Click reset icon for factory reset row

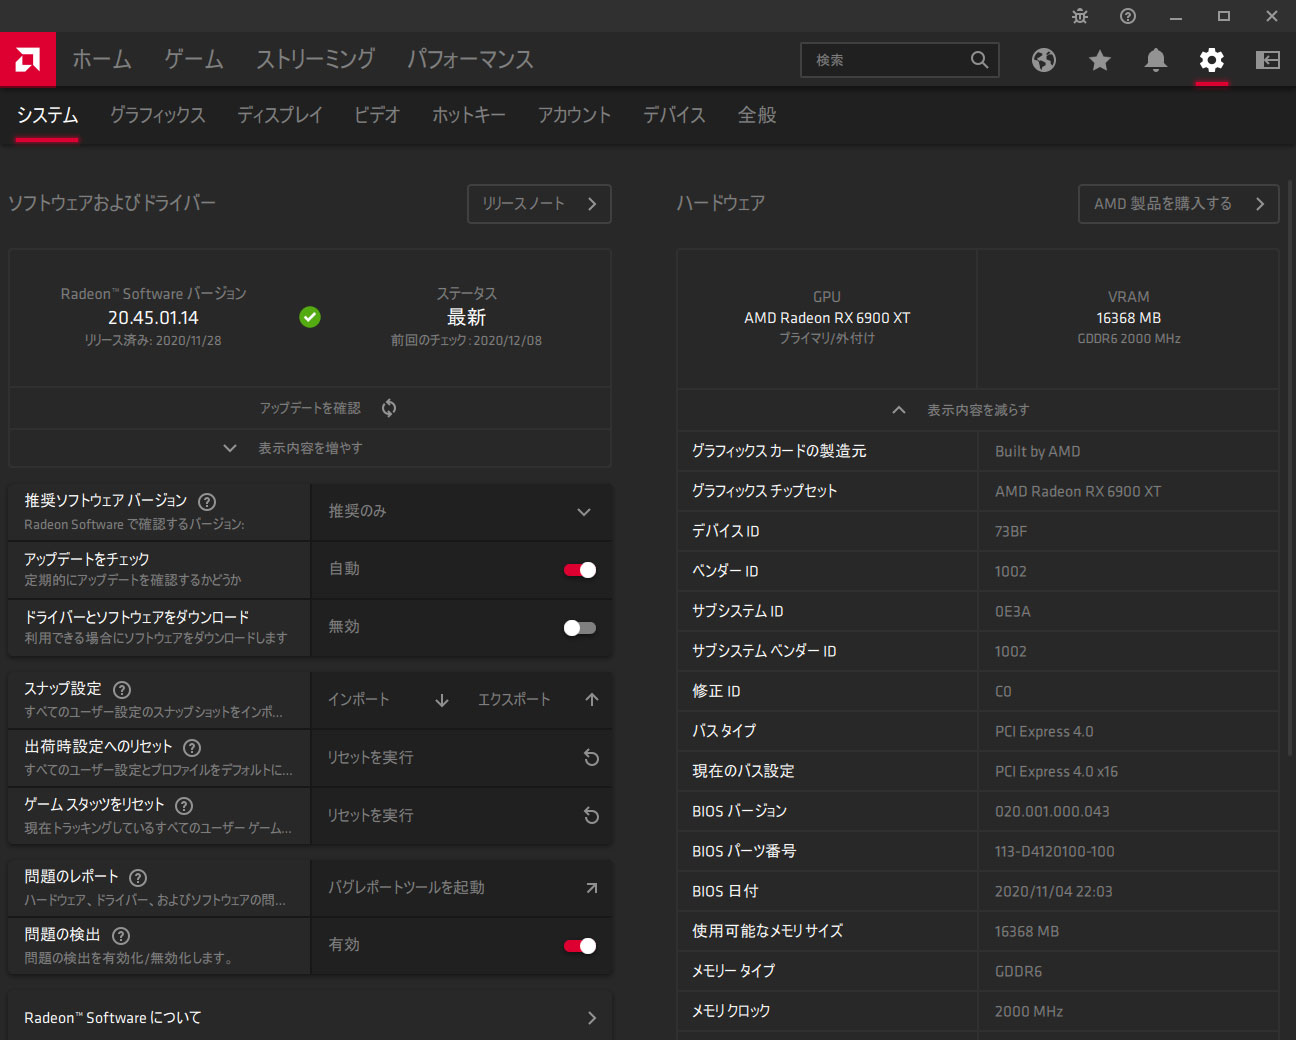[592, 758]
